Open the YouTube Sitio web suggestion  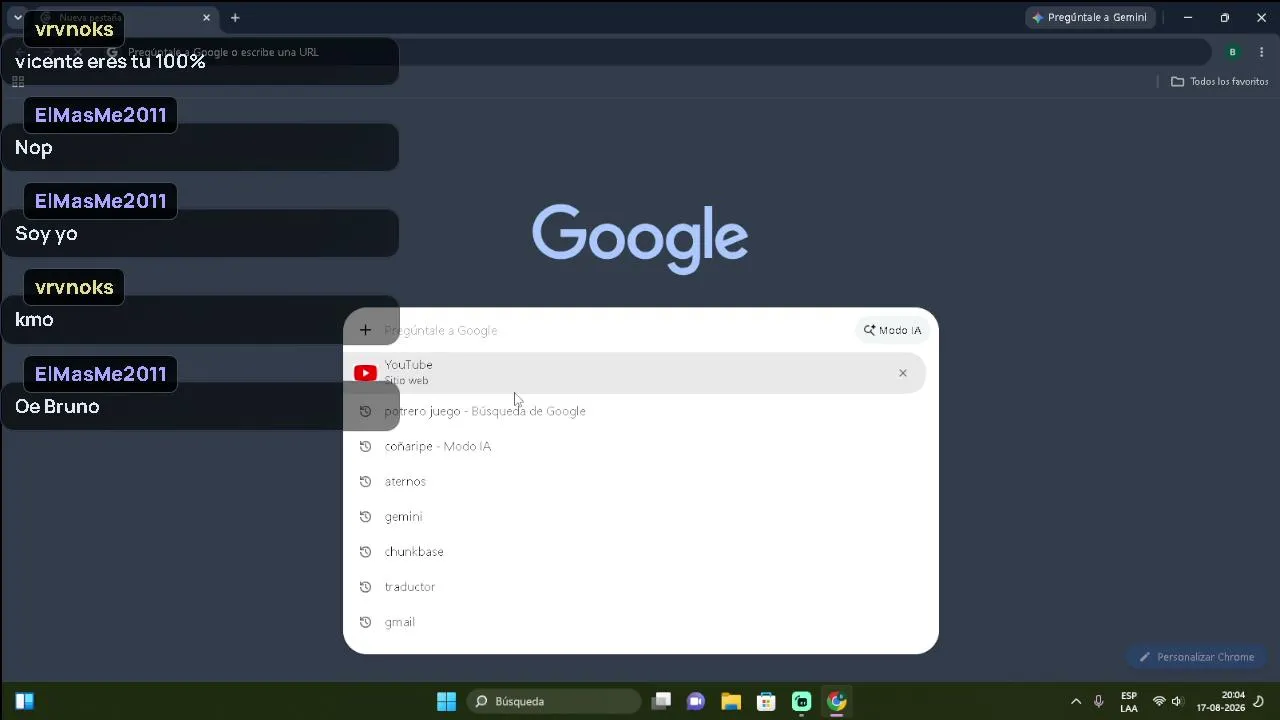[x=634, y=373]
